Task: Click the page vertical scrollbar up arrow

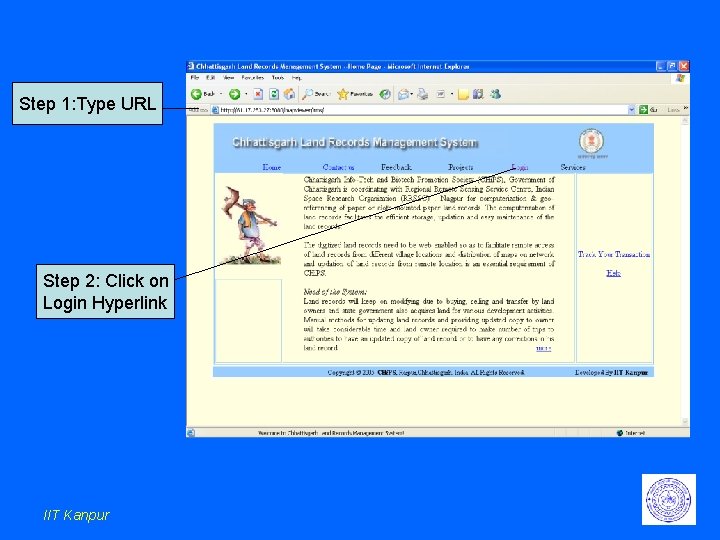Action: (x=685, y=121)
